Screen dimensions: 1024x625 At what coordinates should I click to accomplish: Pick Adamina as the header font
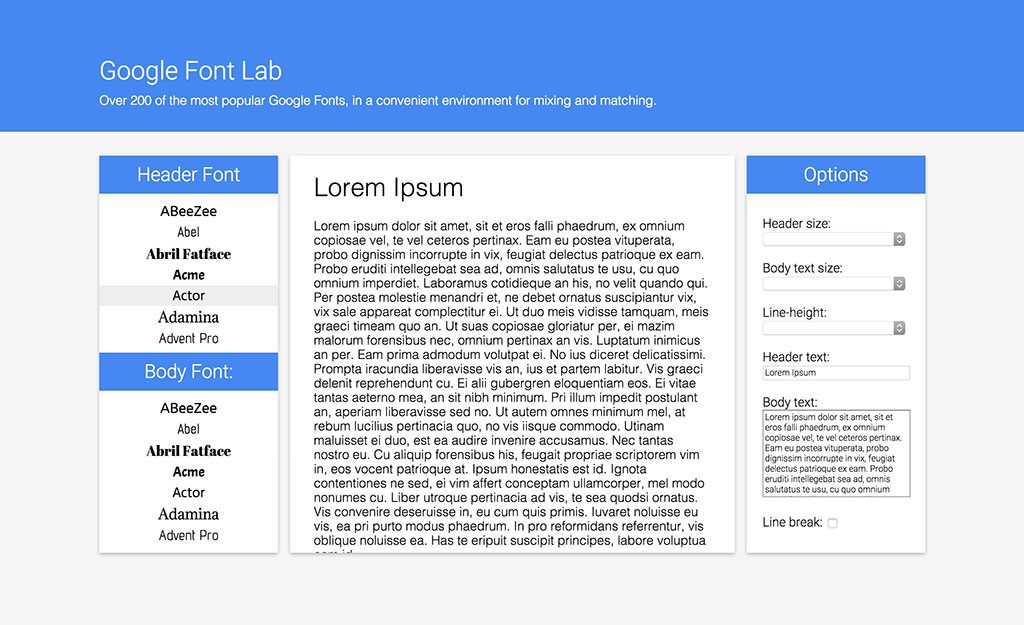tap(188, 316)
